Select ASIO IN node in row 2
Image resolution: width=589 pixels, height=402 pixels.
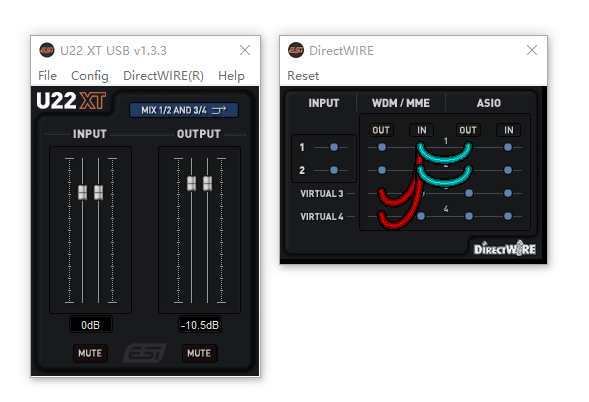point(508,170)
